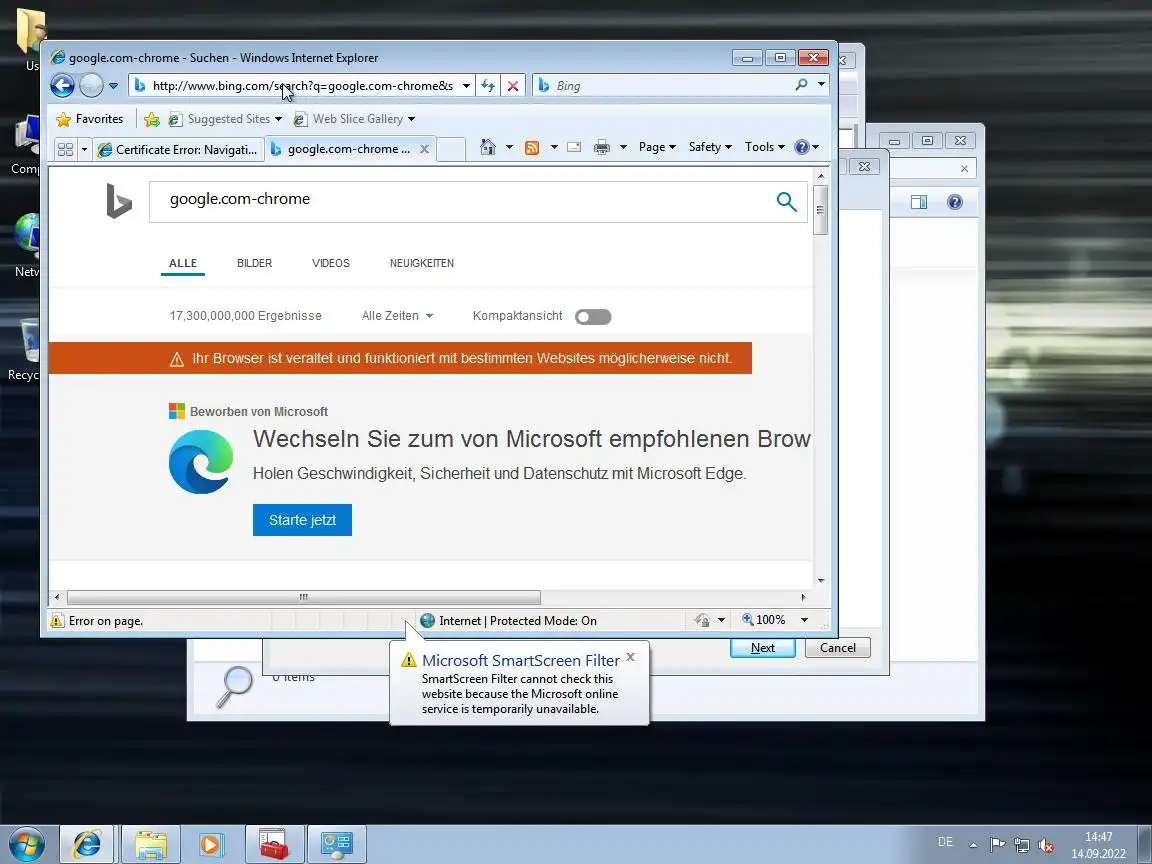Screen dimensions: 1152x864
Task: Click the IE Help question mark icon
Action: (x=802, y=147)
